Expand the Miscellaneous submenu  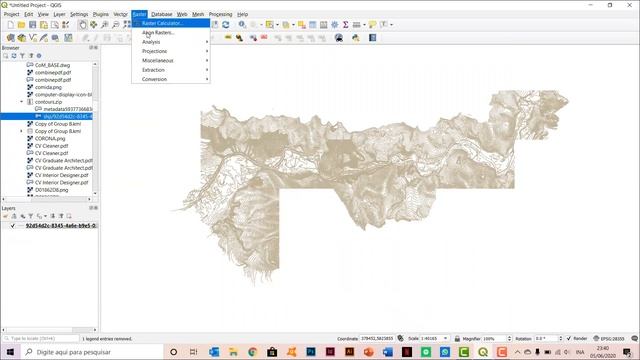(x=171, y=60)
